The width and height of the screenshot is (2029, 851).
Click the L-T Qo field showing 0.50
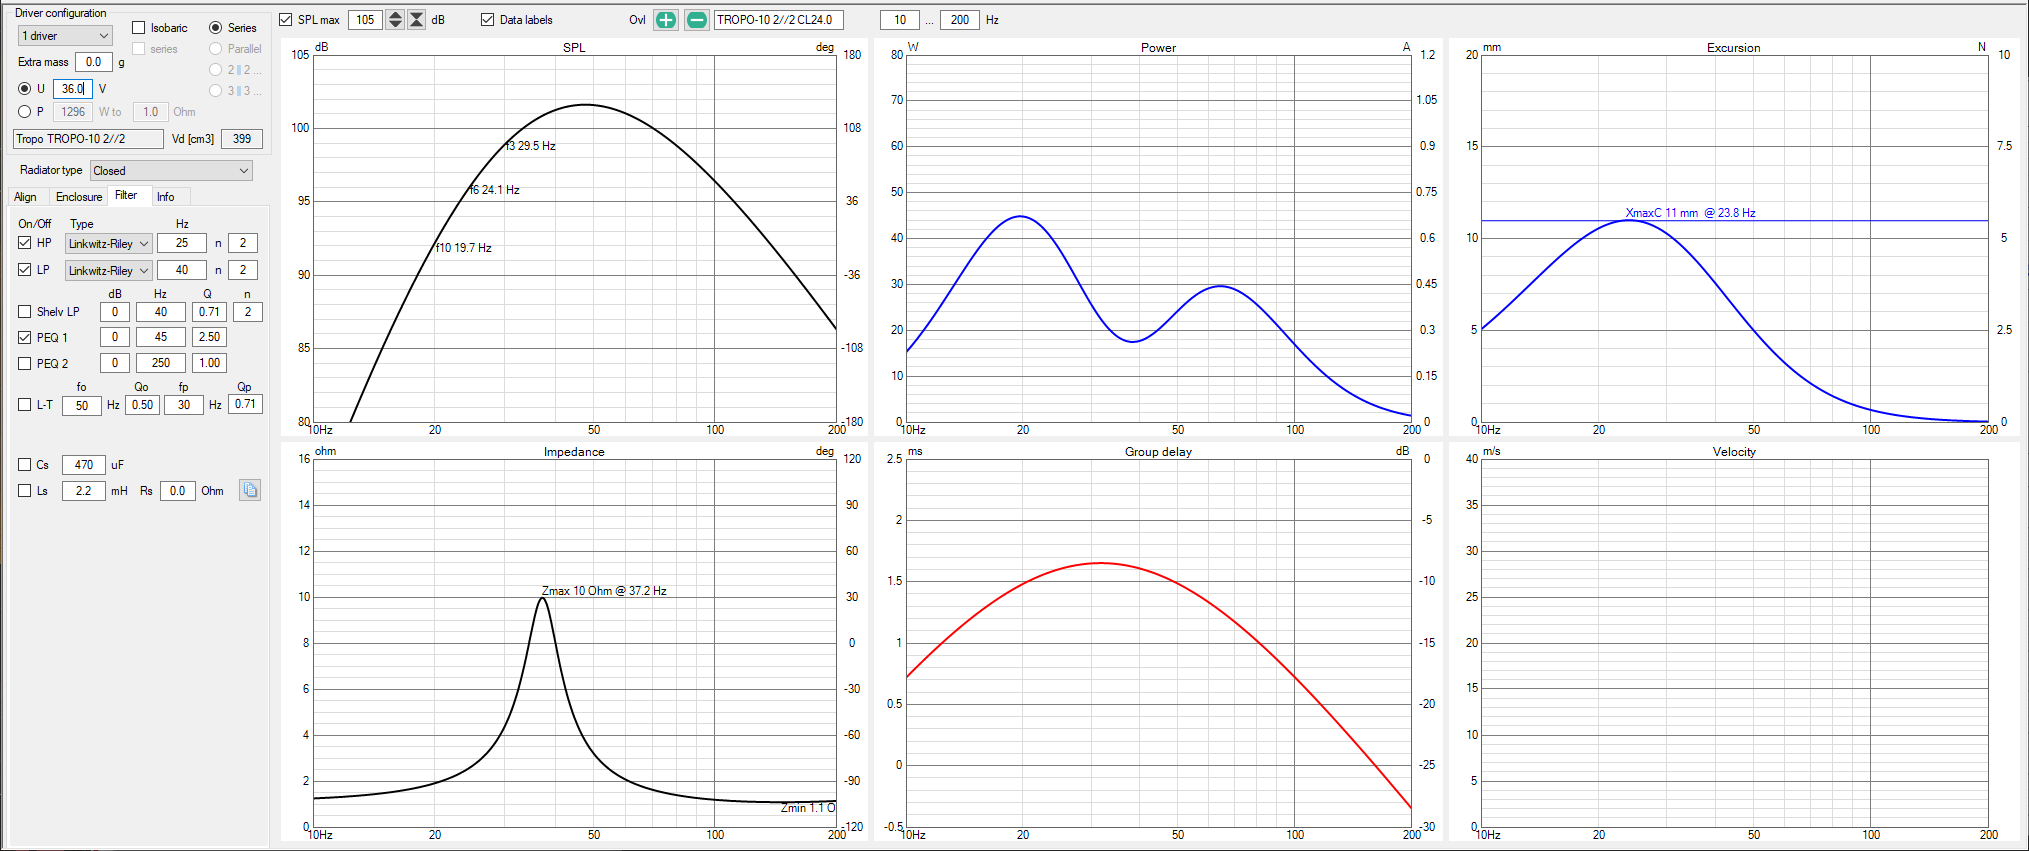pyautogui.click(x=143, y=405)
